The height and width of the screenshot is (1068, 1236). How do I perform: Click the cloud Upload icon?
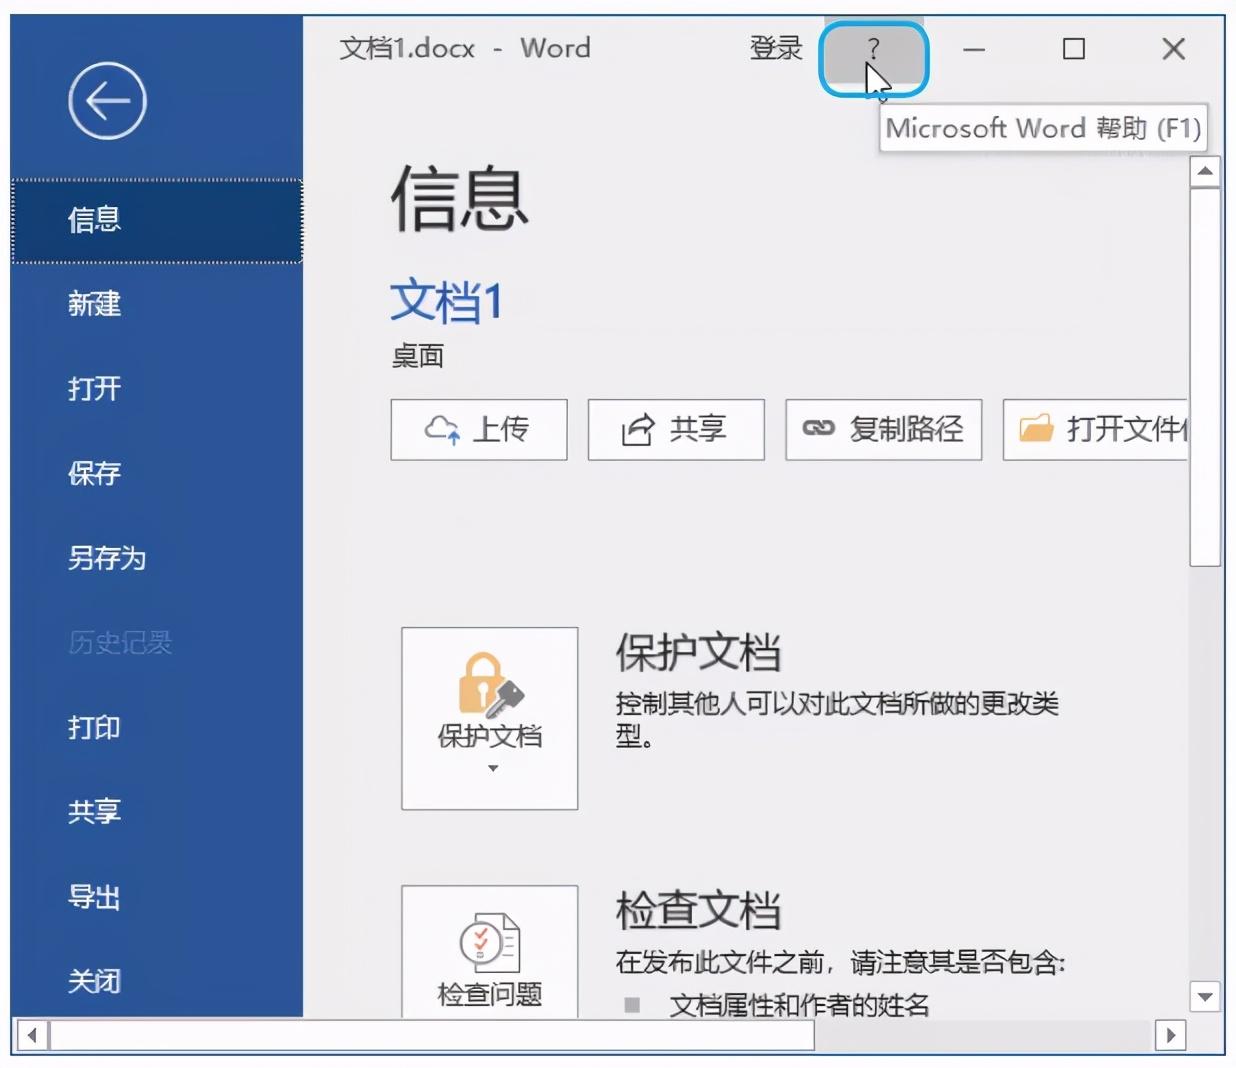(441, 429)
